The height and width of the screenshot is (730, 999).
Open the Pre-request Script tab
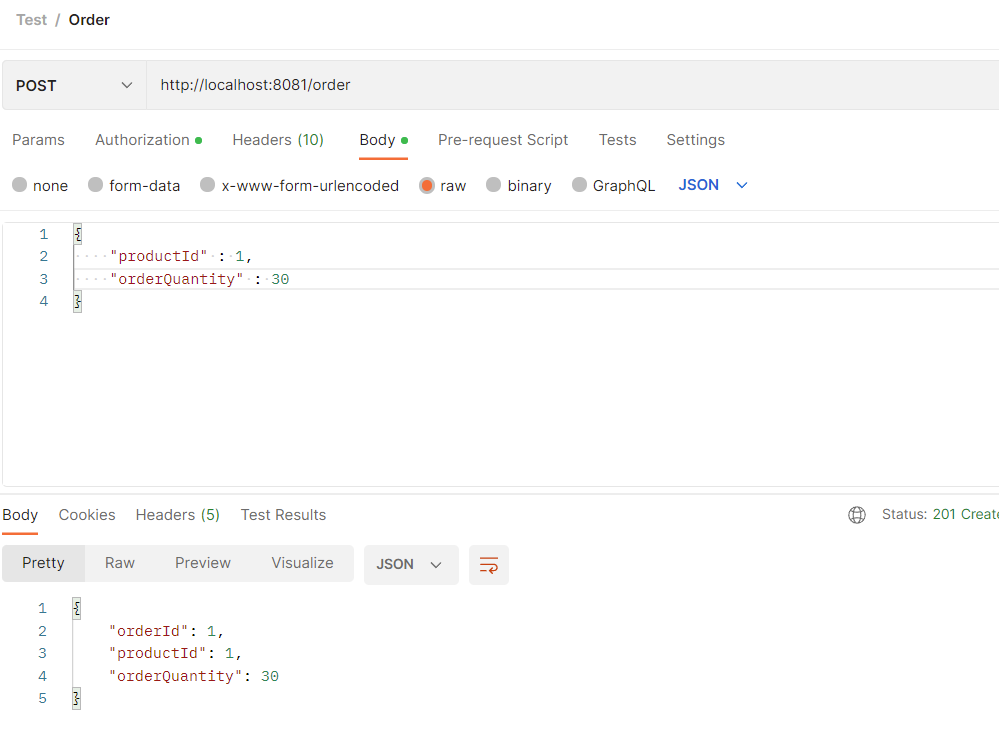tap(503, 140)
